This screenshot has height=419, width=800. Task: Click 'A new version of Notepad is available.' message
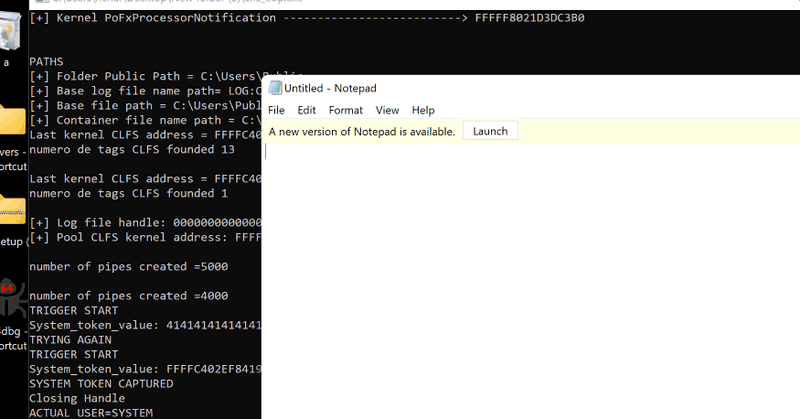point(362,132)
